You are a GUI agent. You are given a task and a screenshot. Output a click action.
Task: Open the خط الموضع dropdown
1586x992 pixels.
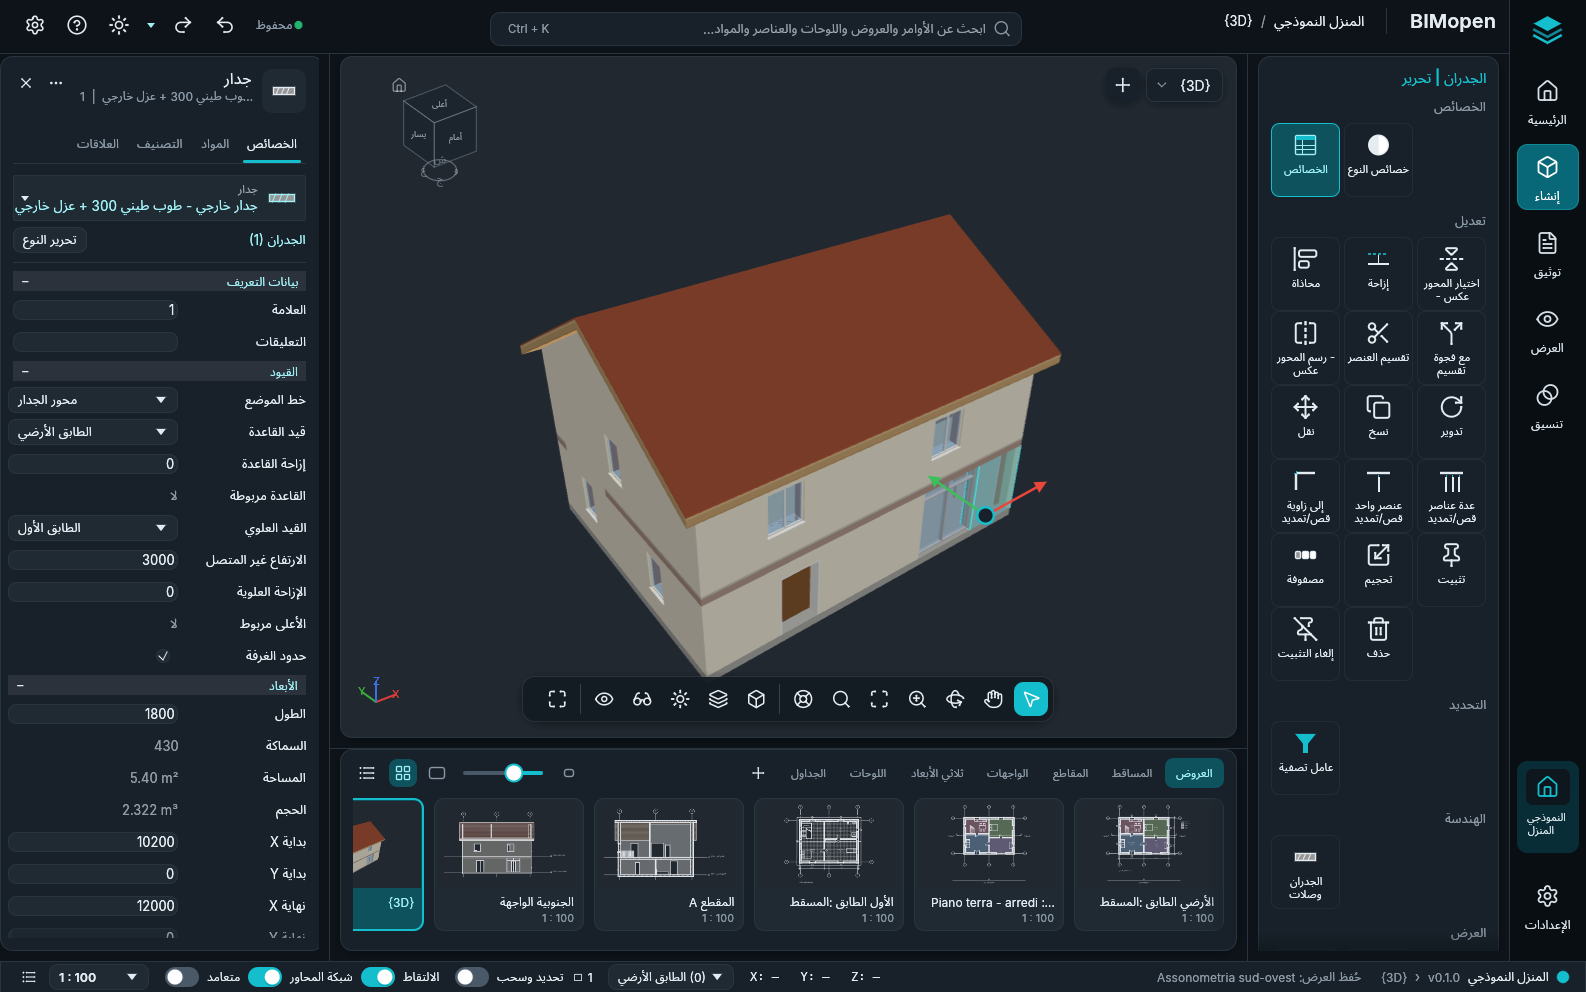point(93,400)
